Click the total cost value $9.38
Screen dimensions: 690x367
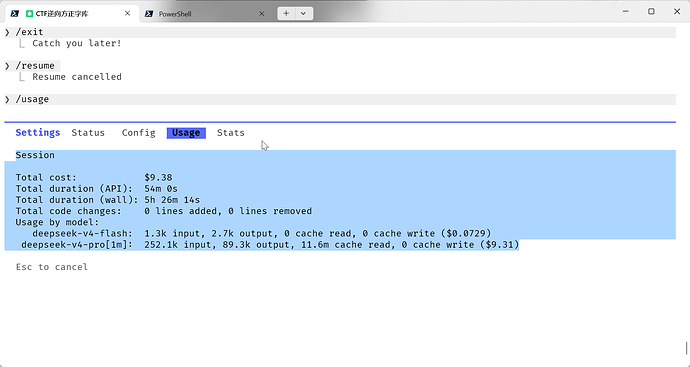pos(158,177)
